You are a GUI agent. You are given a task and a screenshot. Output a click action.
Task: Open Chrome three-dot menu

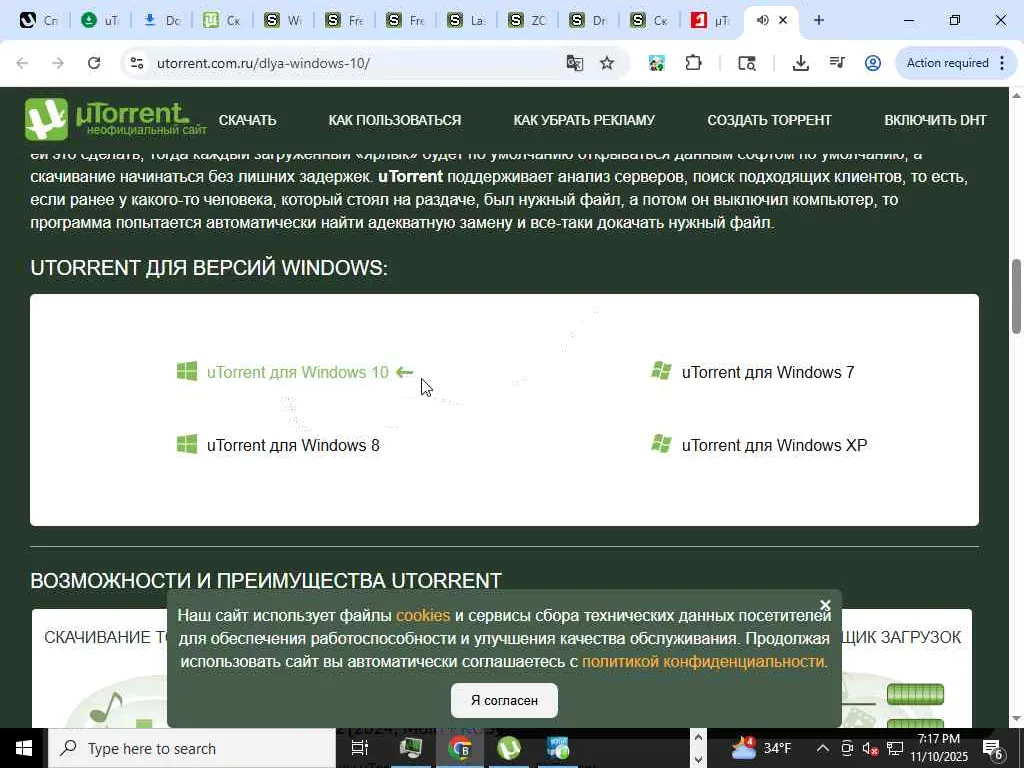[x=1002, y=63]
